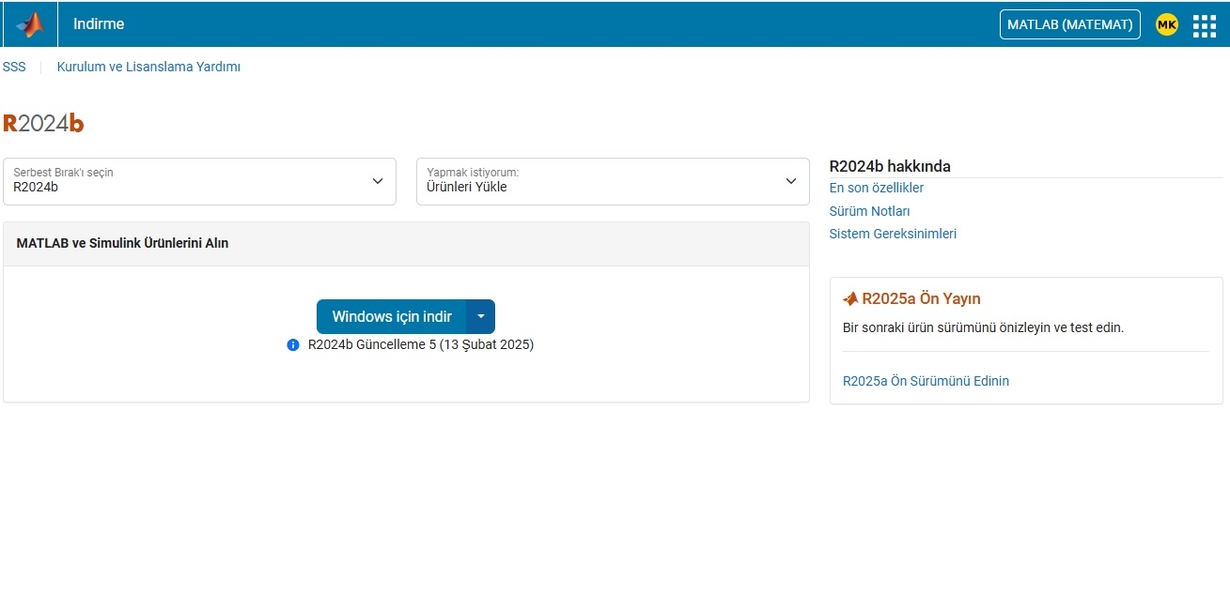Open the En son özellikler link
Screen dimensions: 1230x608
(x=876, y=188)
